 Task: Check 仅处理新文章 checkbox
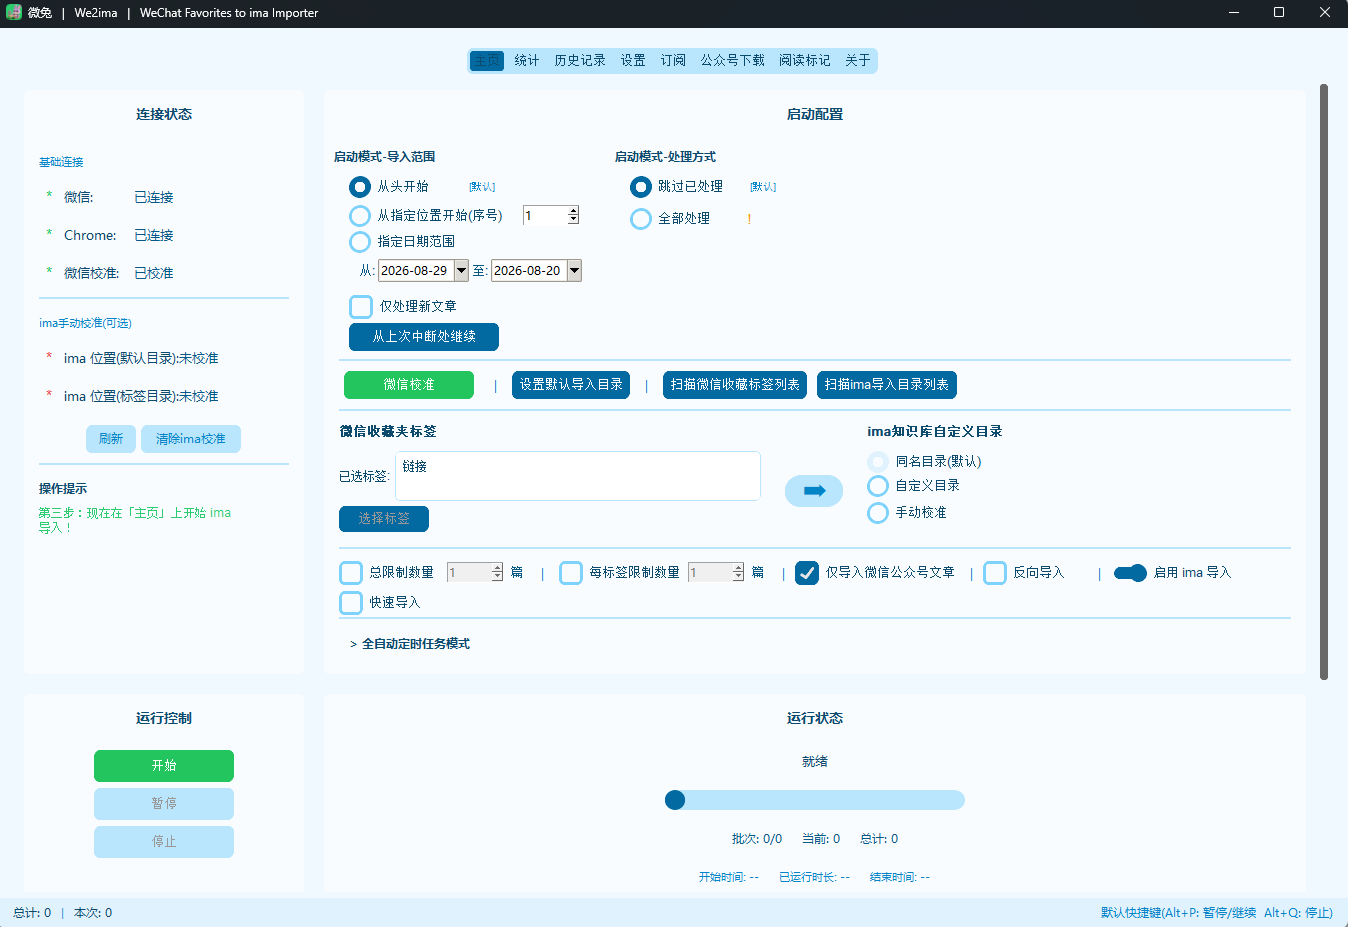click(361, 306)
